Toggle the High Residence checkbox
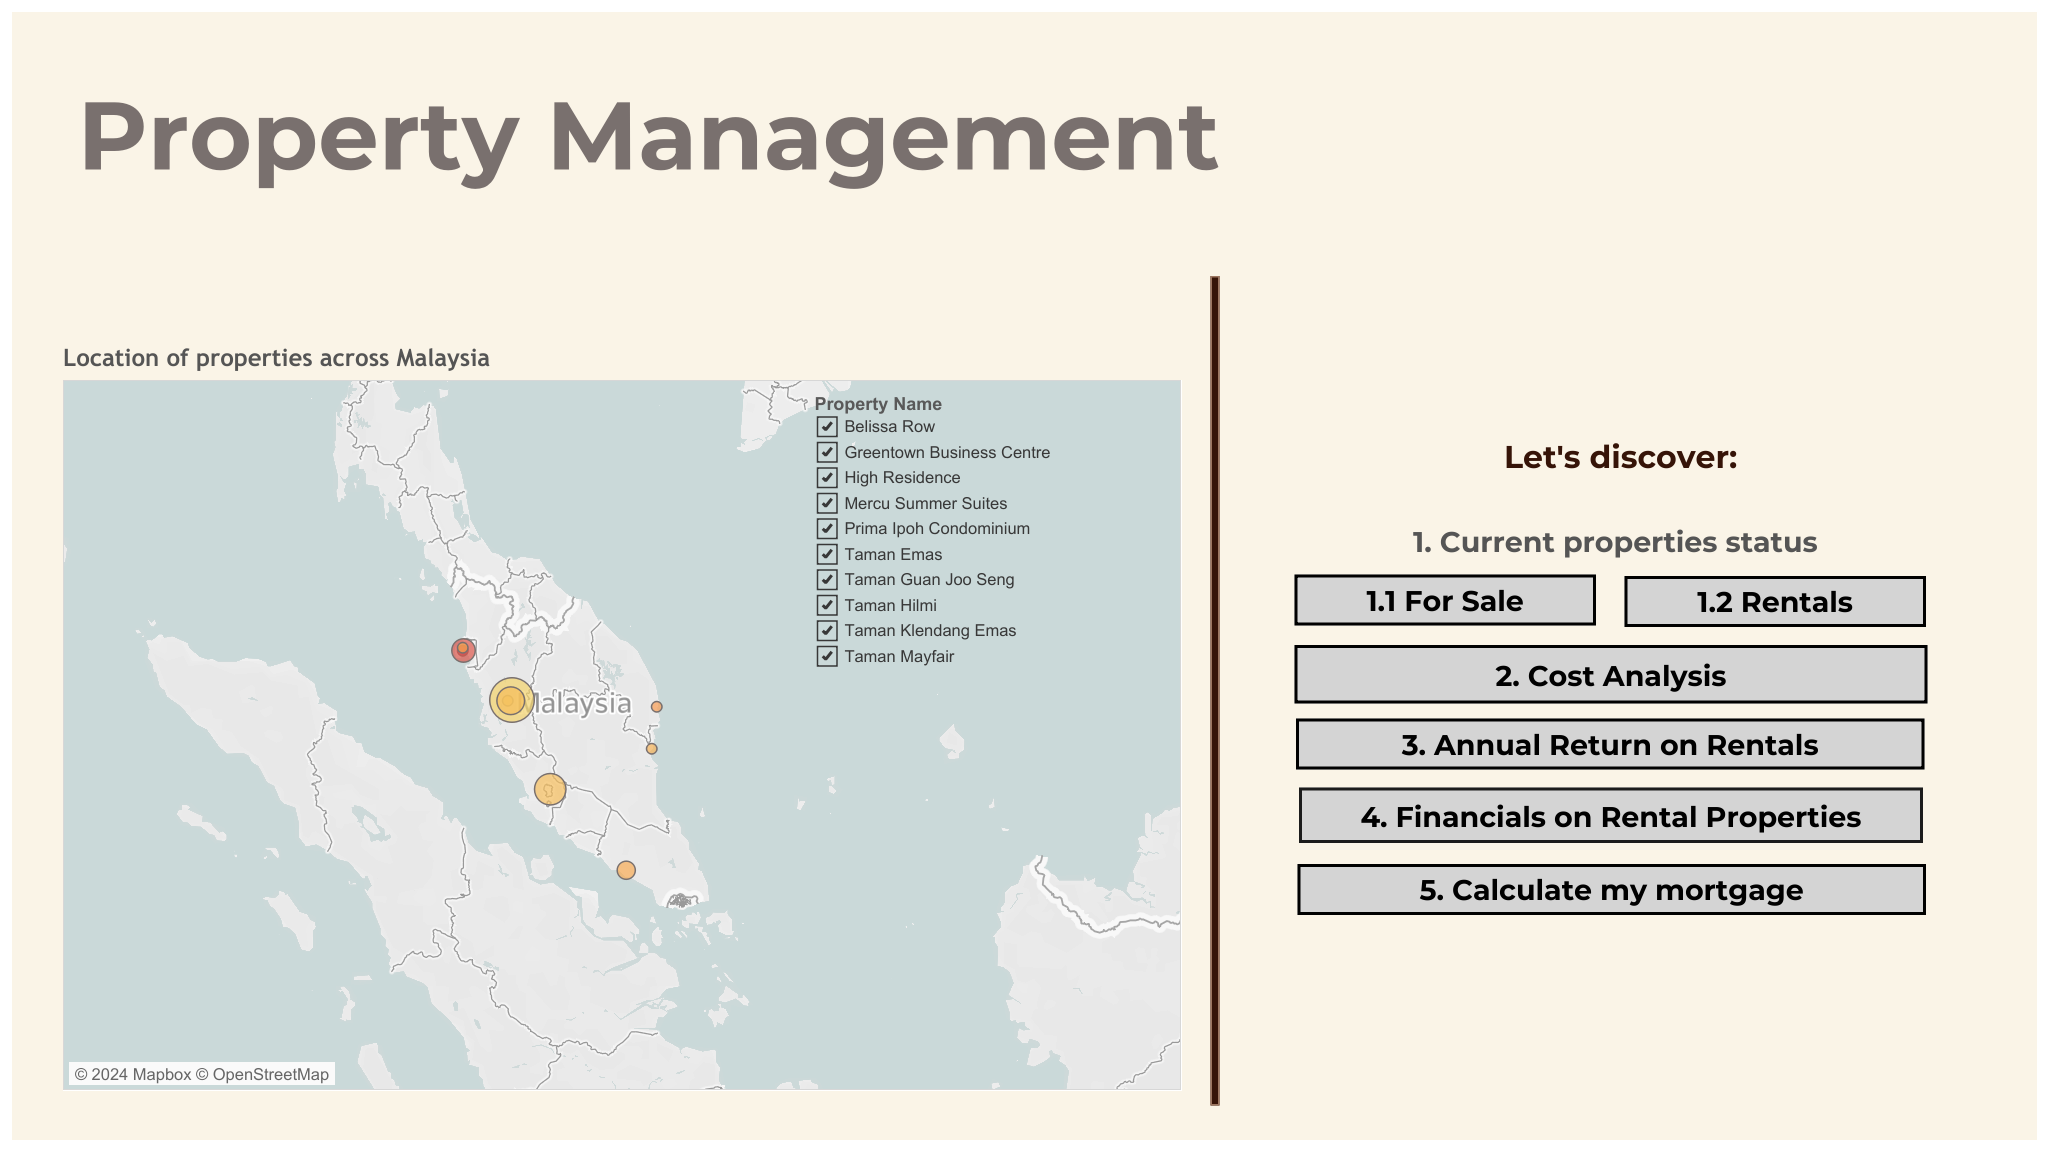The image size is (2049, 1152). [827, 478]
